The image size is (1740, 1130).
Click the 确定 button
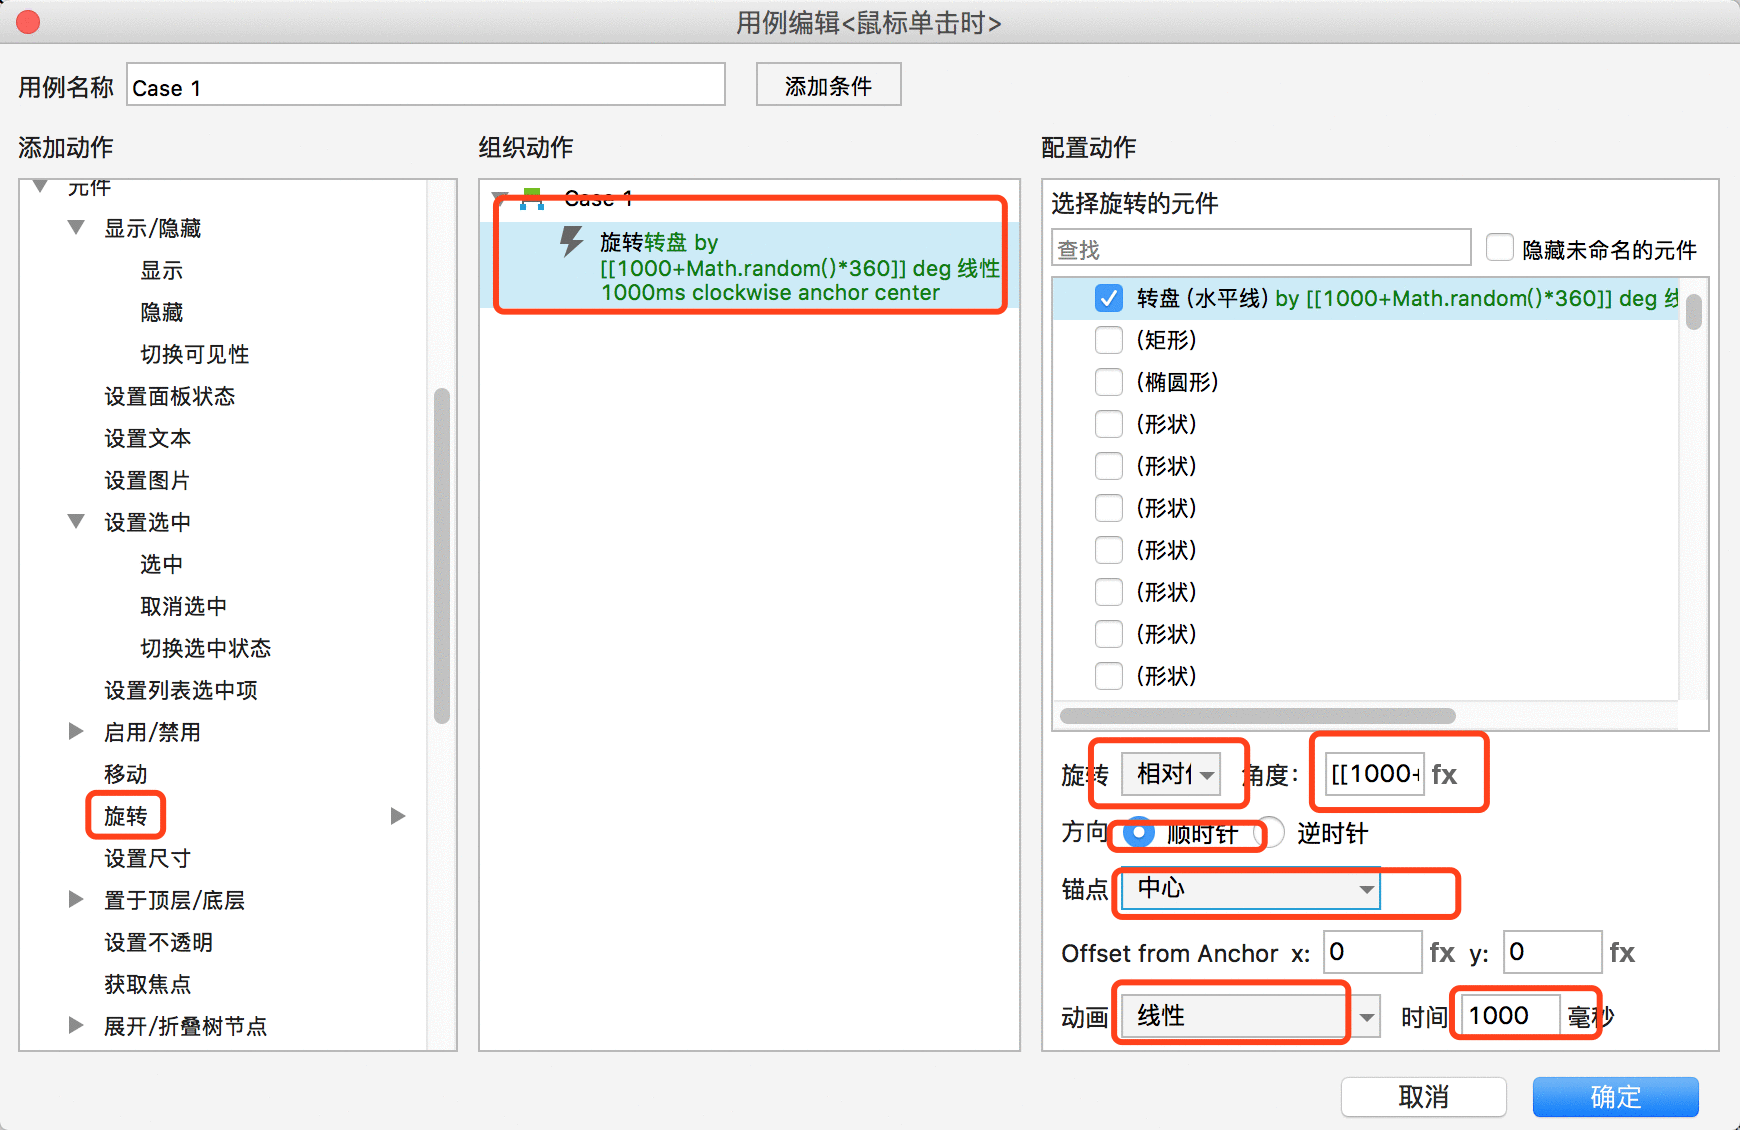[x=1615, y=1096]
